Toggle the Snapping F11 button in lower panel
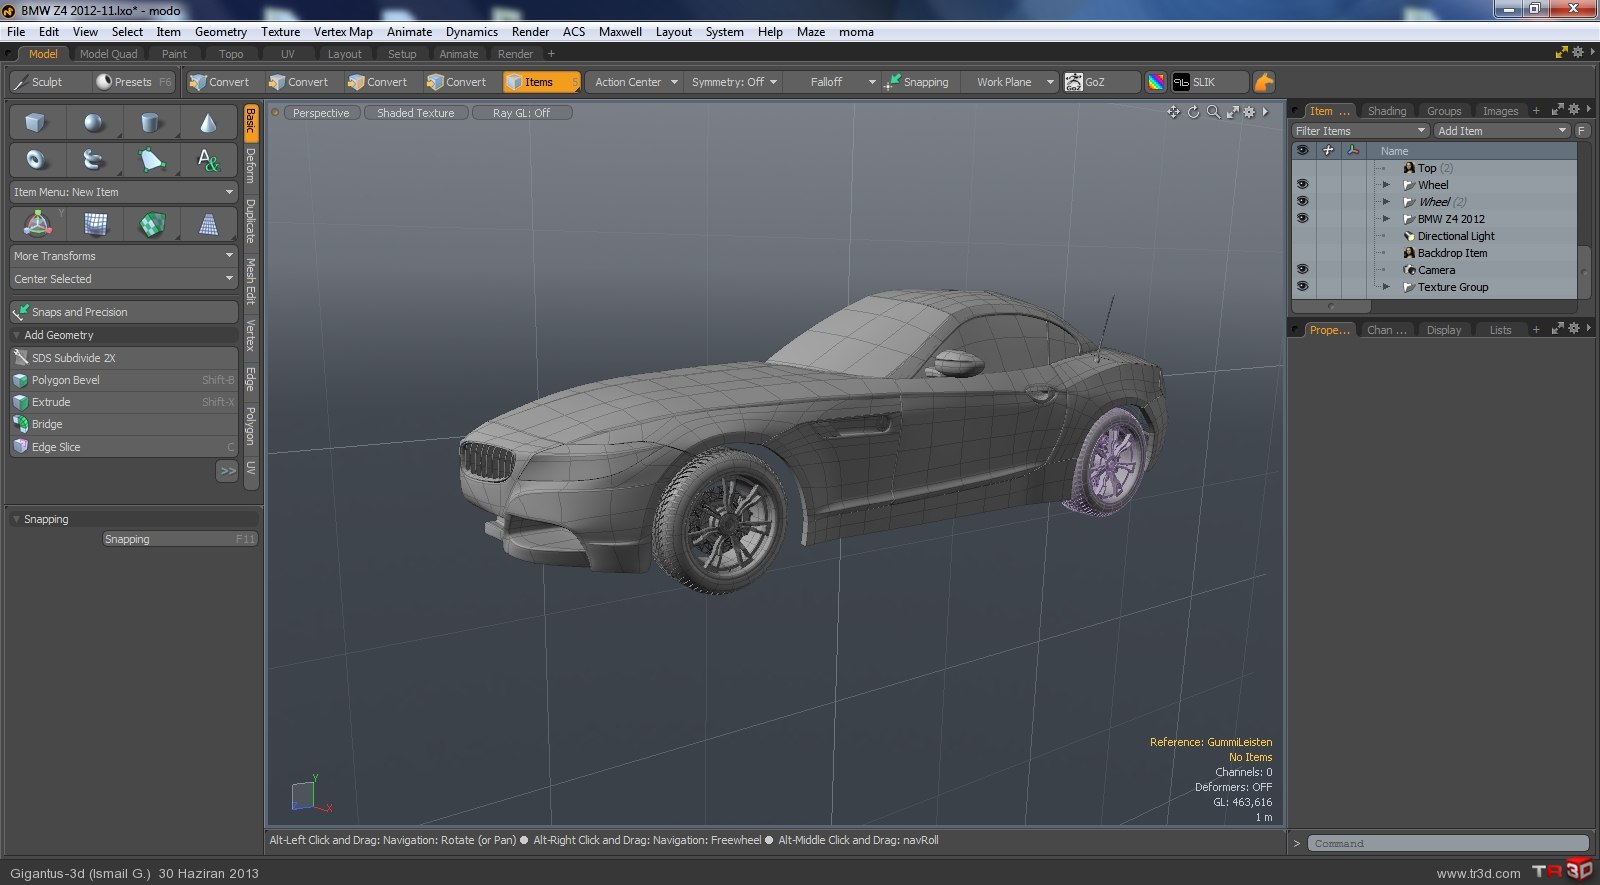The height and width of the screenshot is (885, 1600). click(x=180, y=539)
